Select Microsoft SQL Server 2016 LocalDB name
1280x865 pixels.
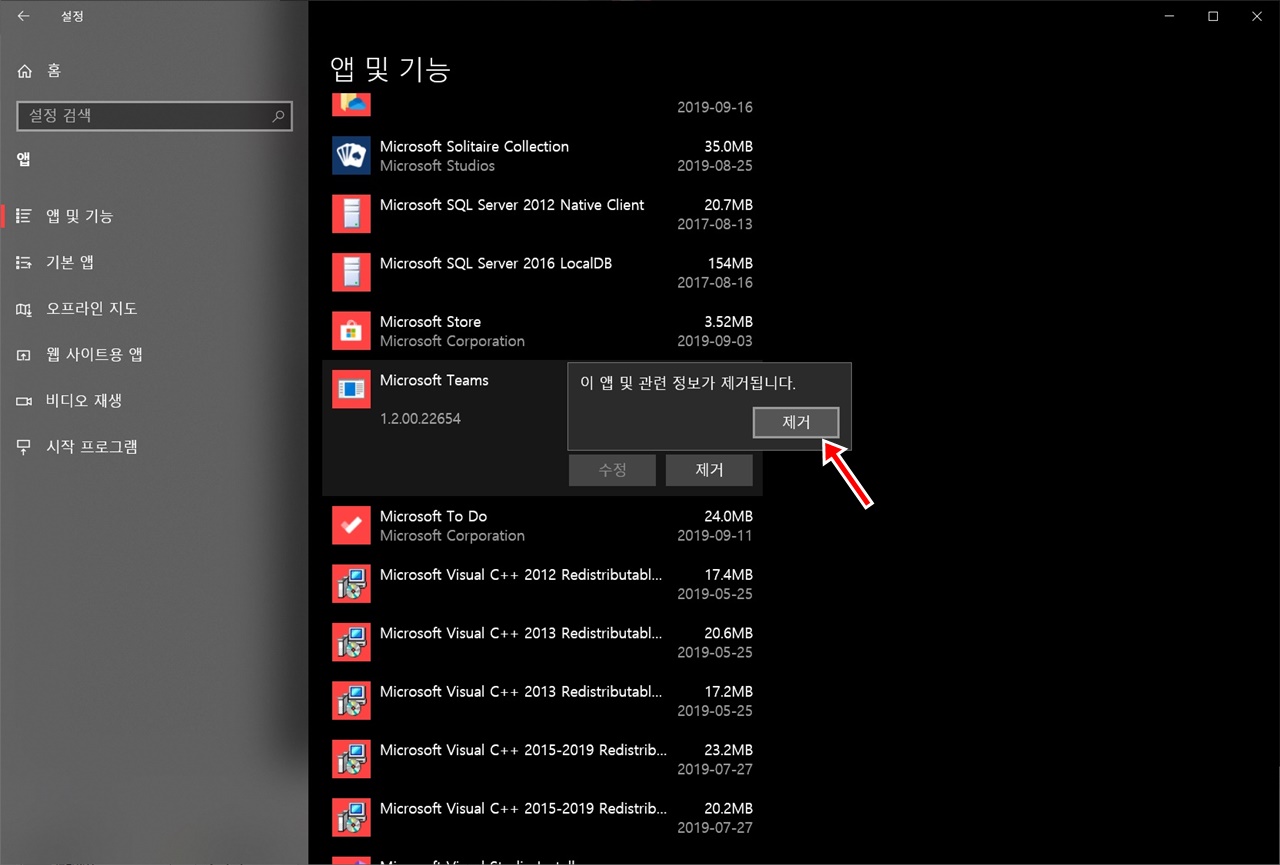tap(496, 263)
